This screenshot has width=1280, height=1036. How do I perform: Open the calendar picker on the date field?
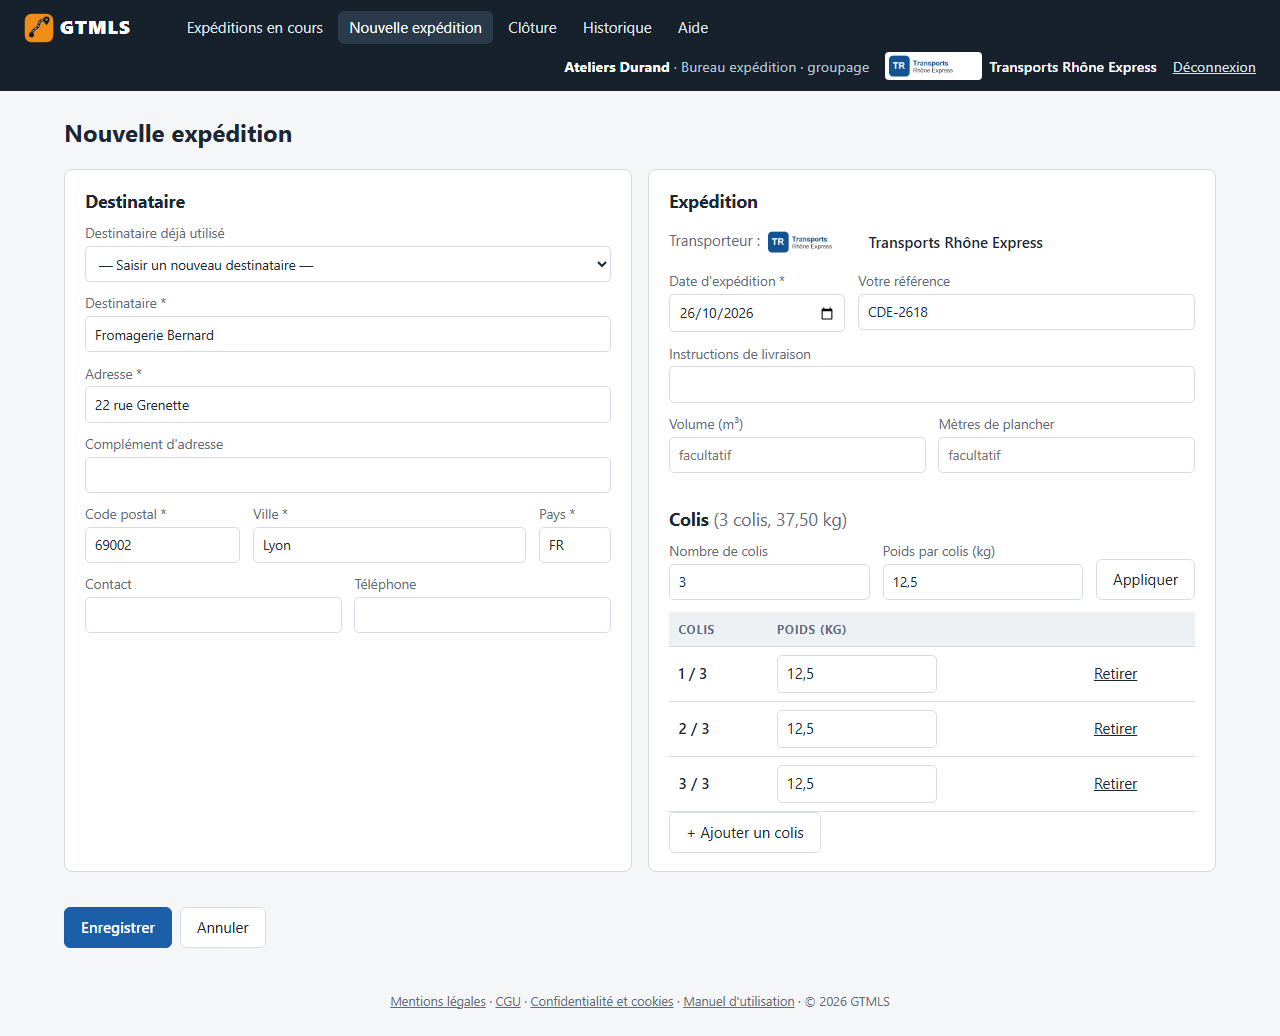coord(827,314)
